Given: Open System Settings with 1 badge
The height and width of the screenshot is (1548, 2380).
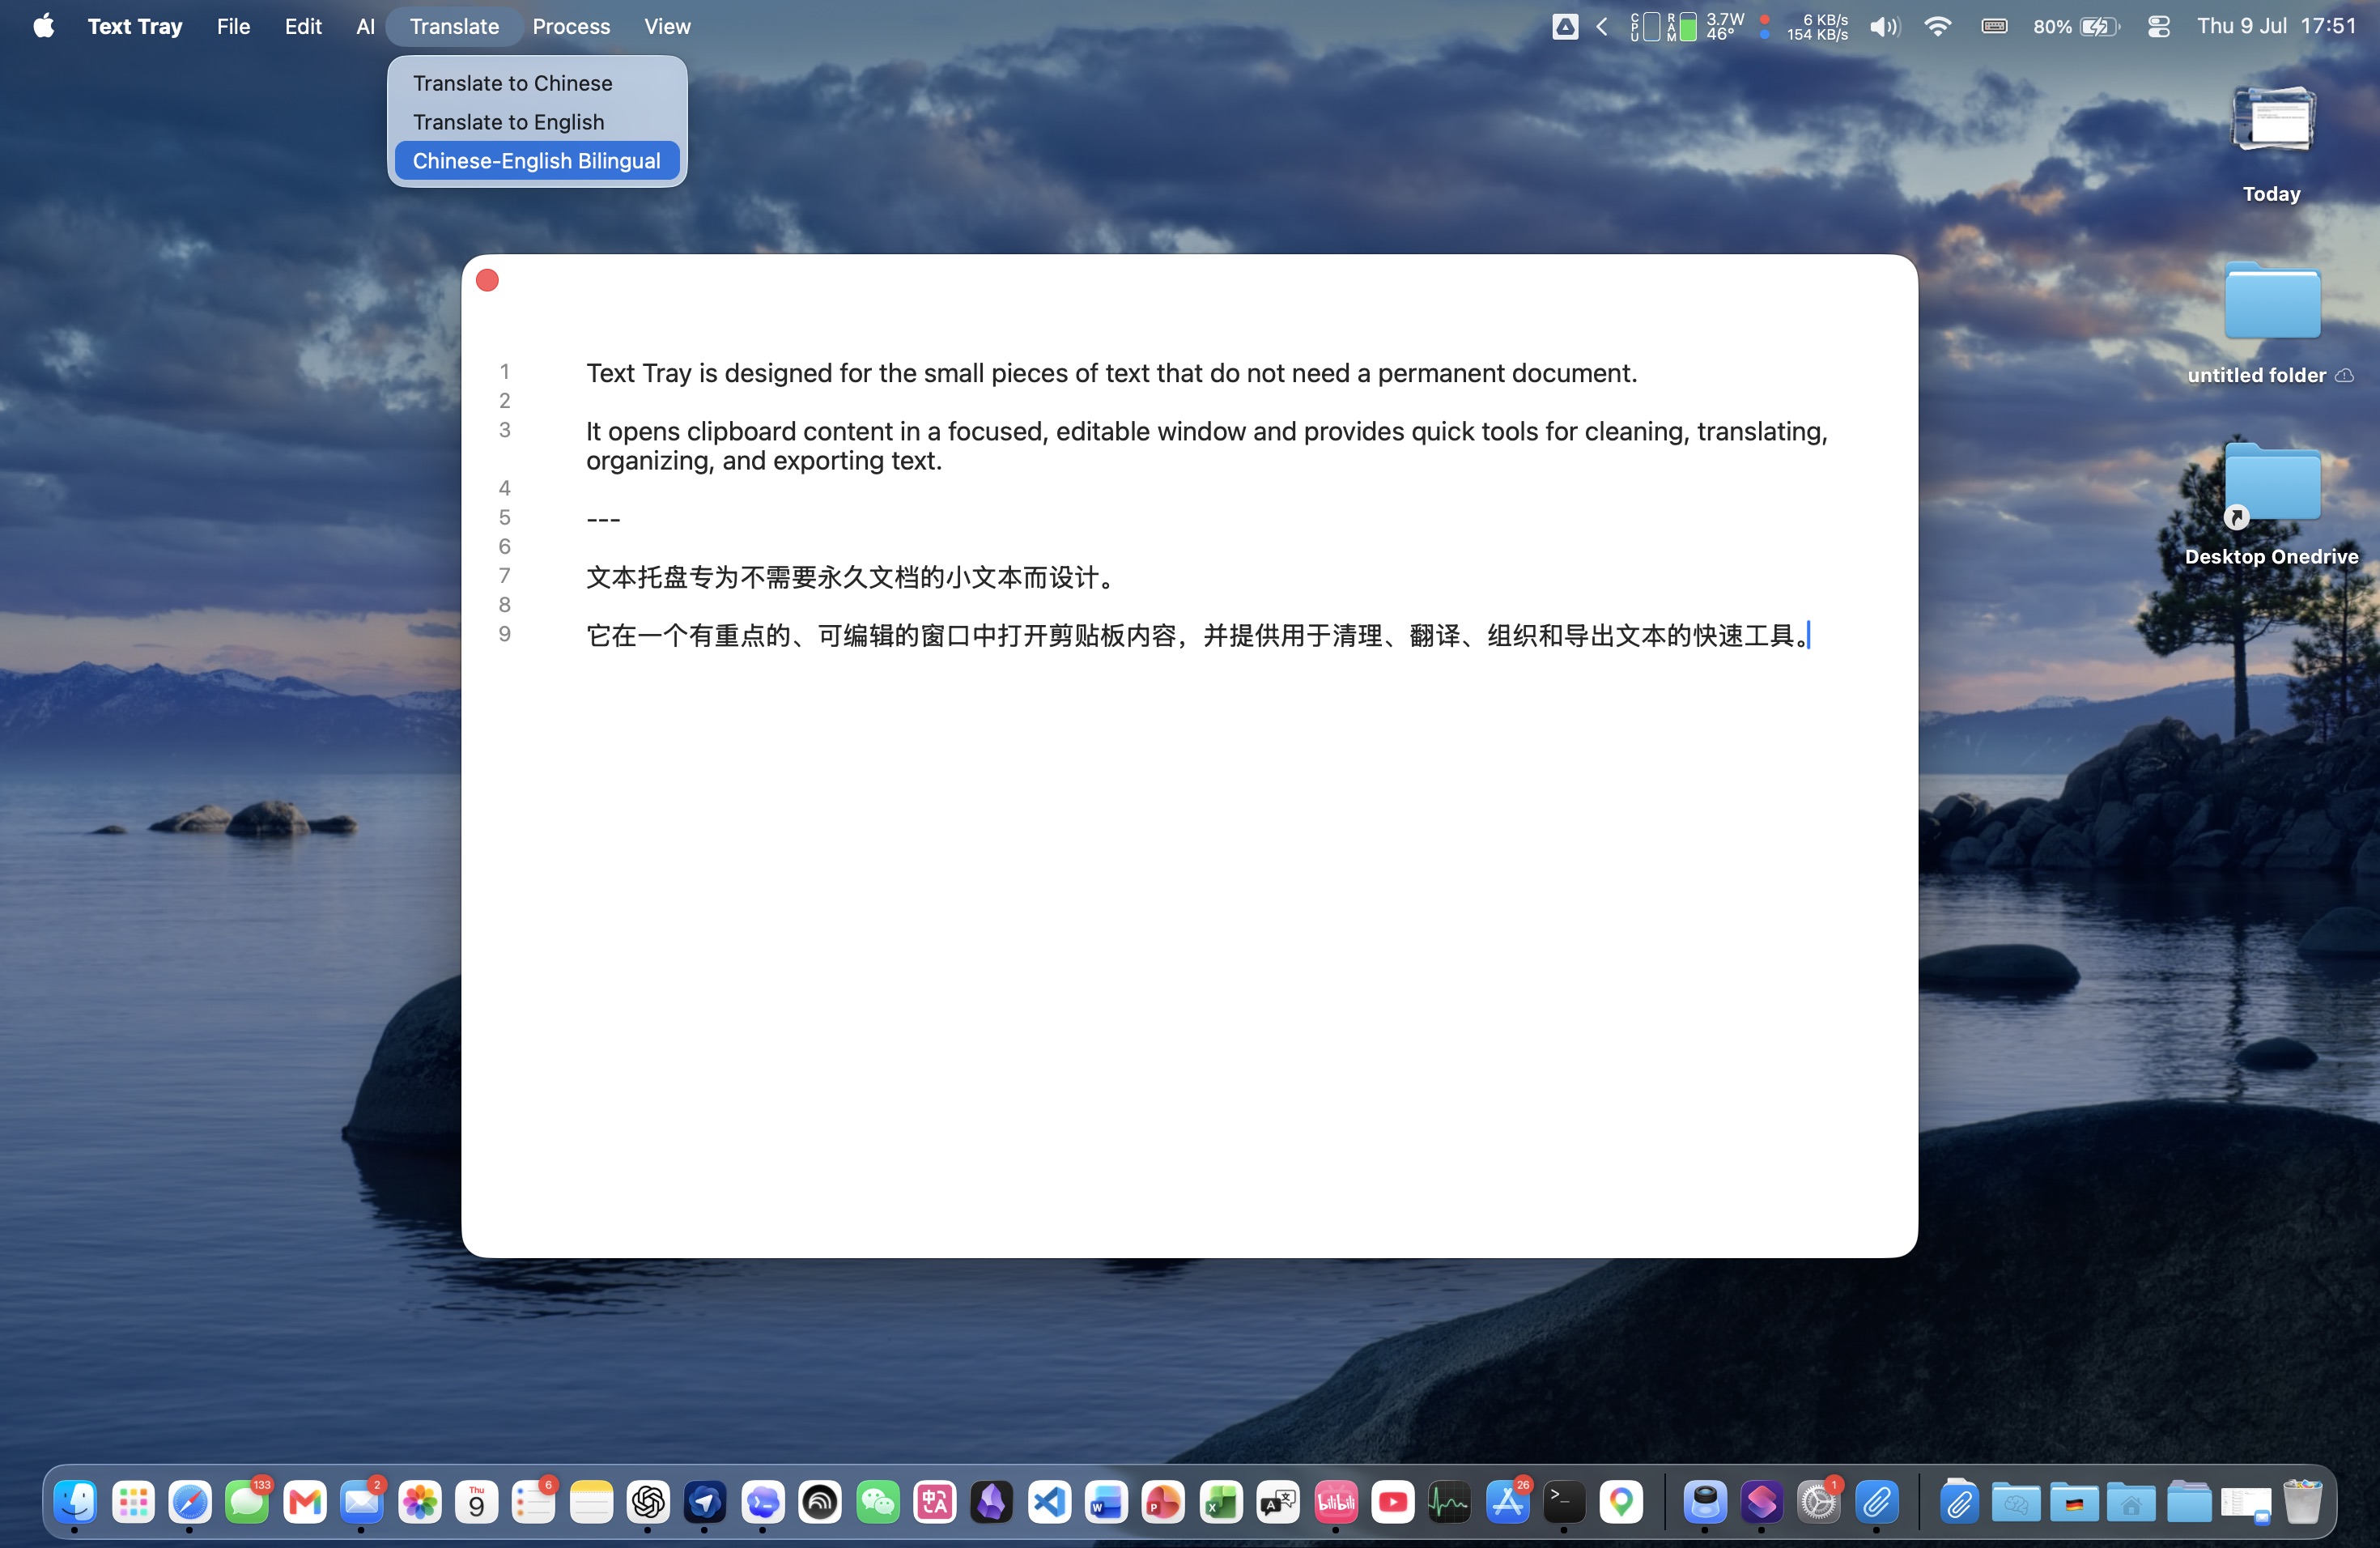Looking at the screenshot, I should pyautogui.click(x=1819, y=1501).
